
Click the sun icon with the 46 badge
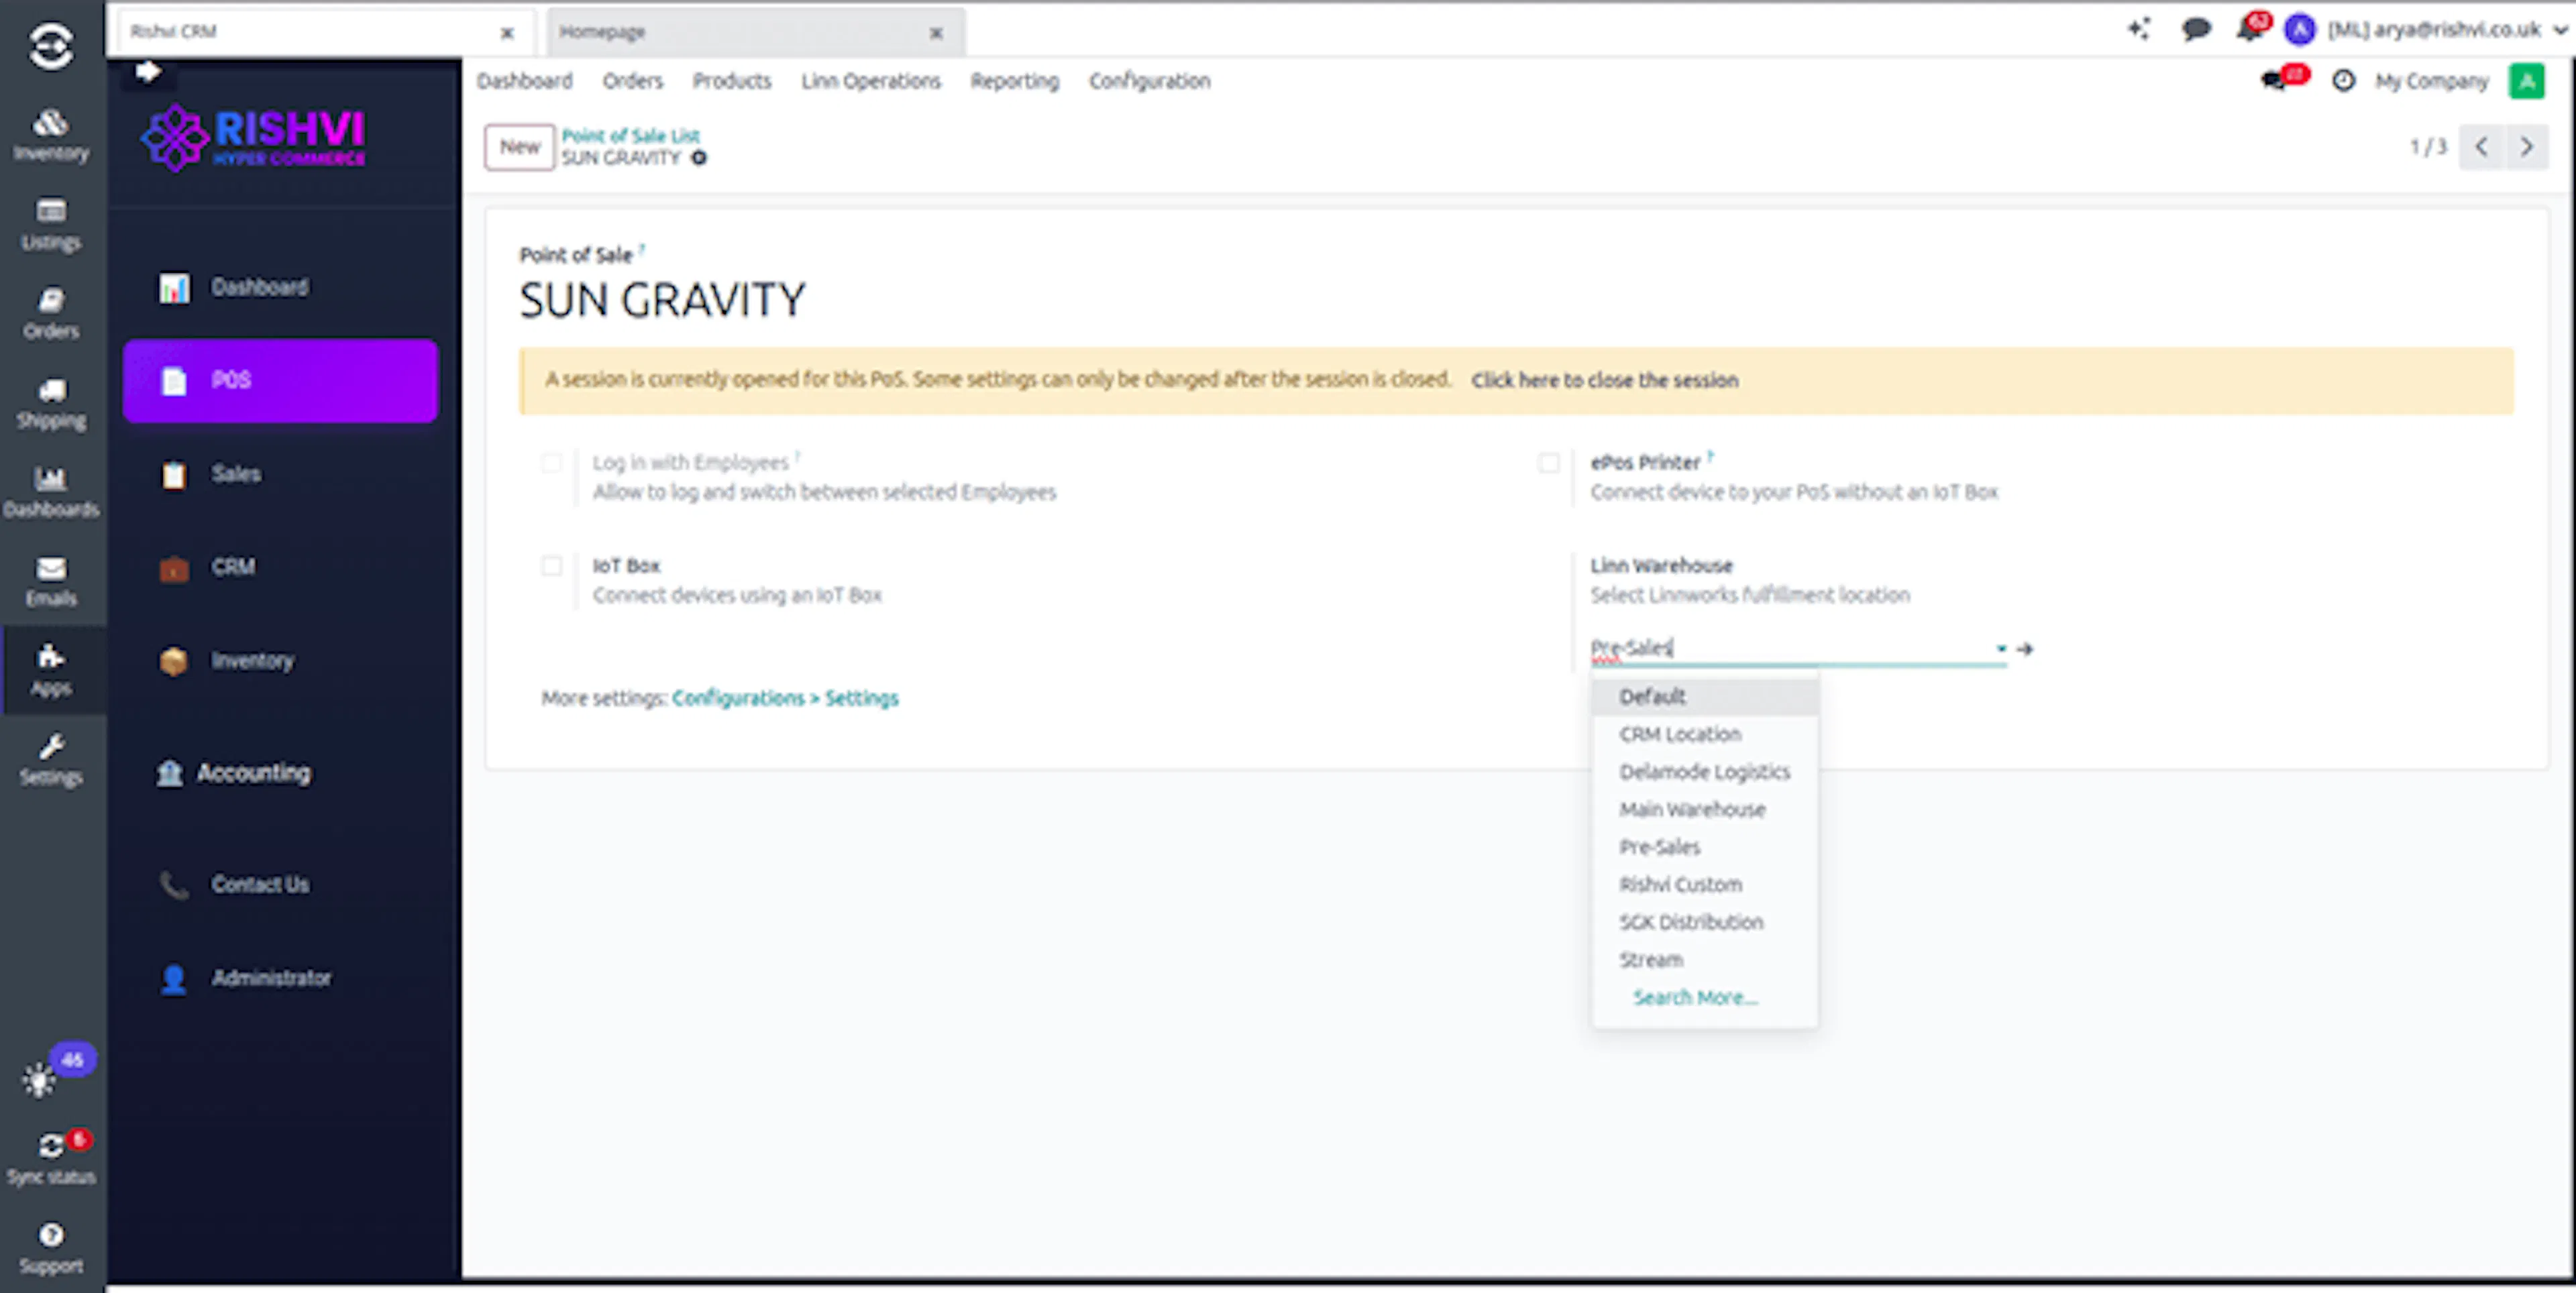39,1079
